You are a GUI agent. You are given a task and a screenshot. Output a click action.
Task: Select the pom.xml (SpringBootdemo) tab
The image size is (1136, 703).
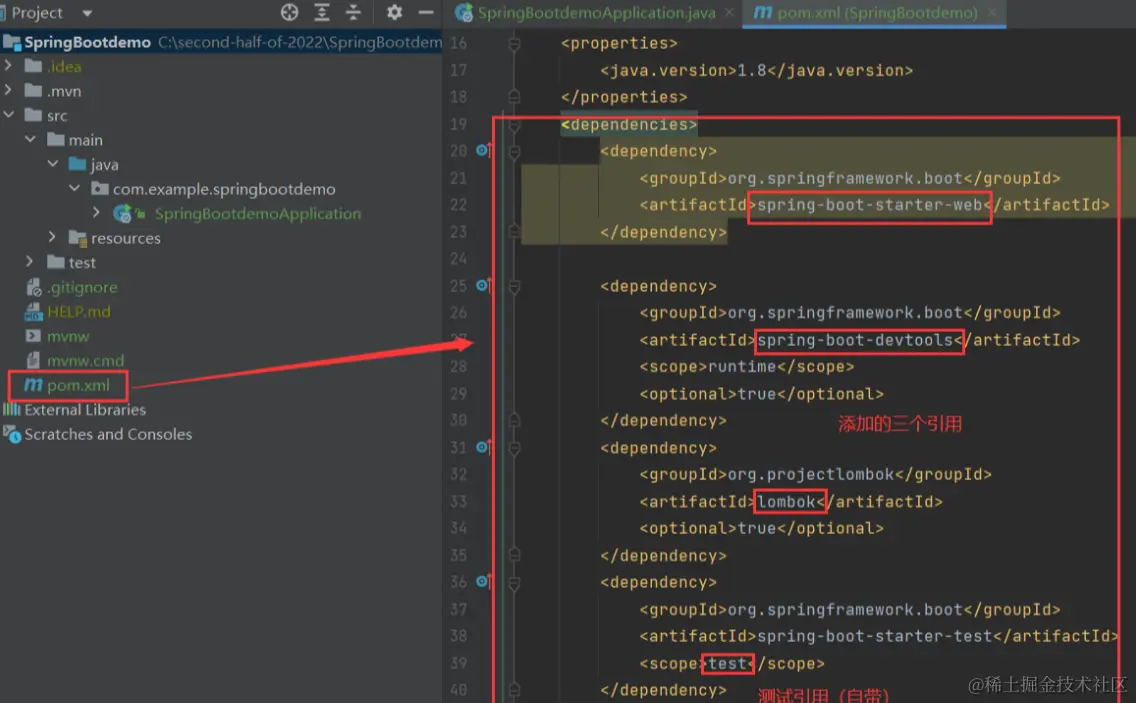pyautogui.click(x=877, y=13)
